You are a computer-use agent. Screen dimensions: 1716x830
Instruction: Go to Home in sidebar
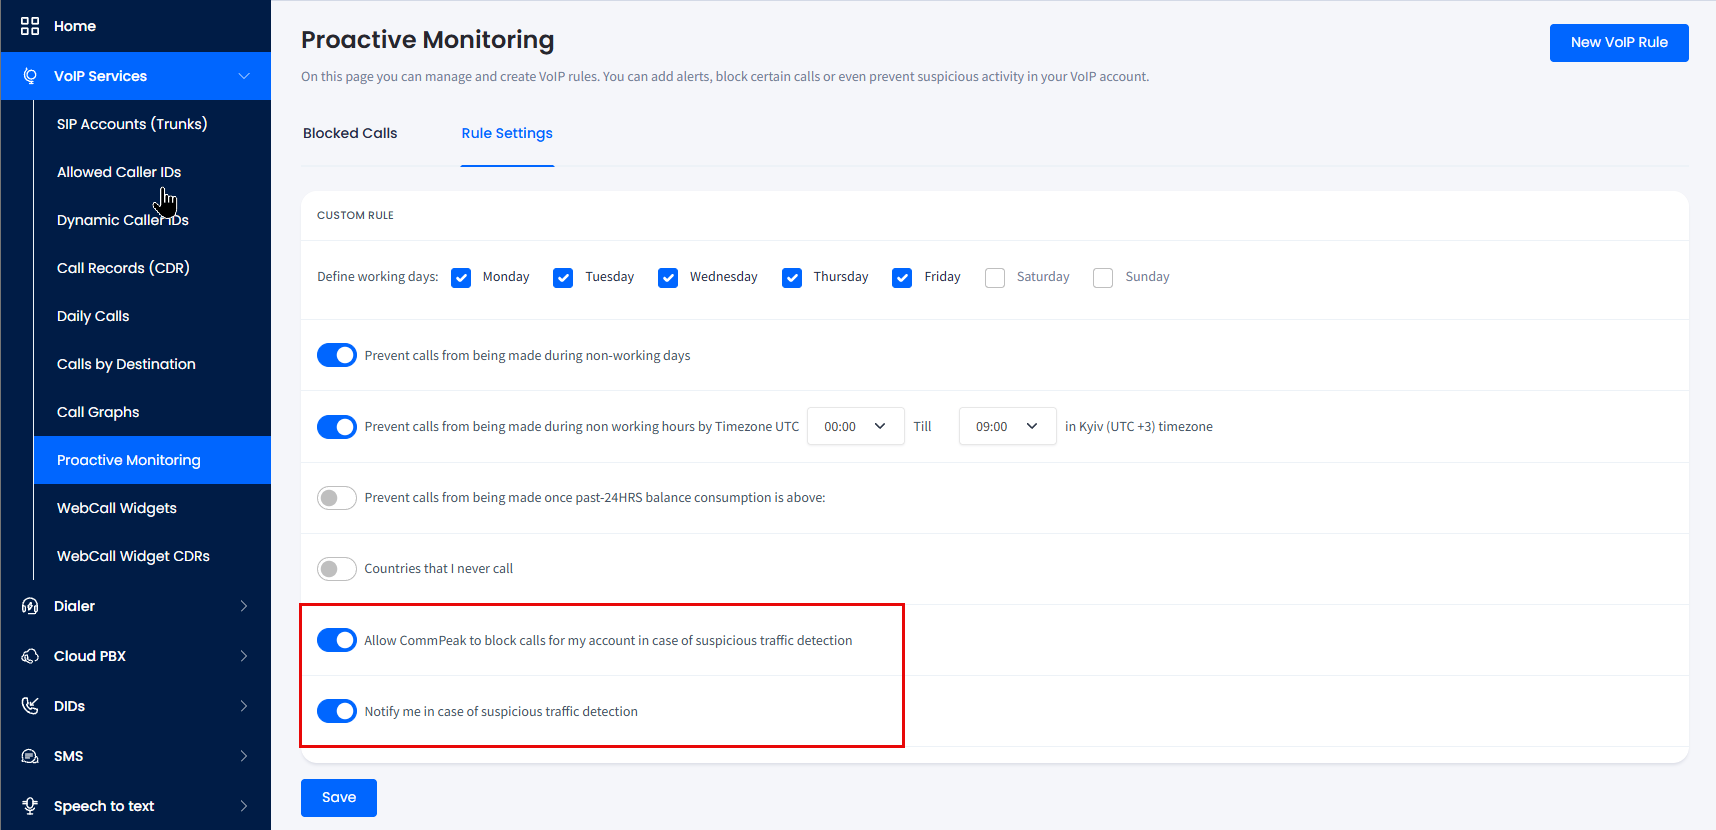pos(75,26)
